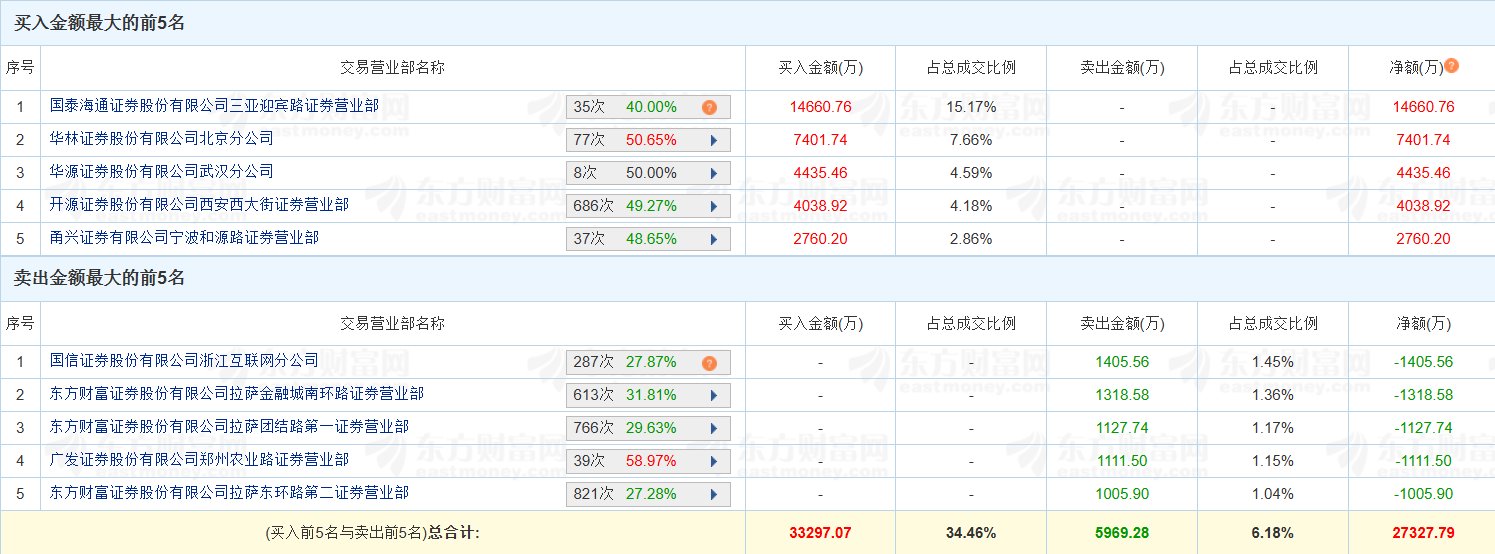Select the total net amount 27327.79 cell
The height and width of the screenshot is (554, 1495).
[x=1423, y=533]
